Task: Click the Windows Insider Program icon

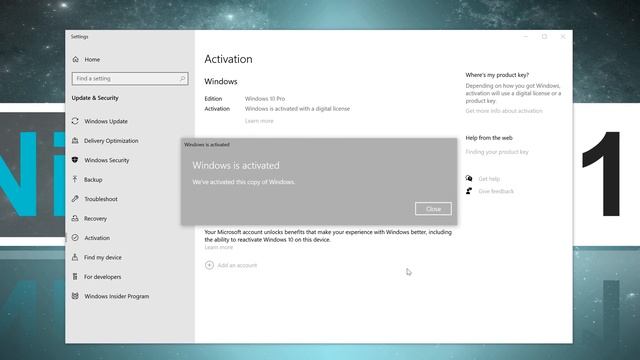Action: pos(75,296)
